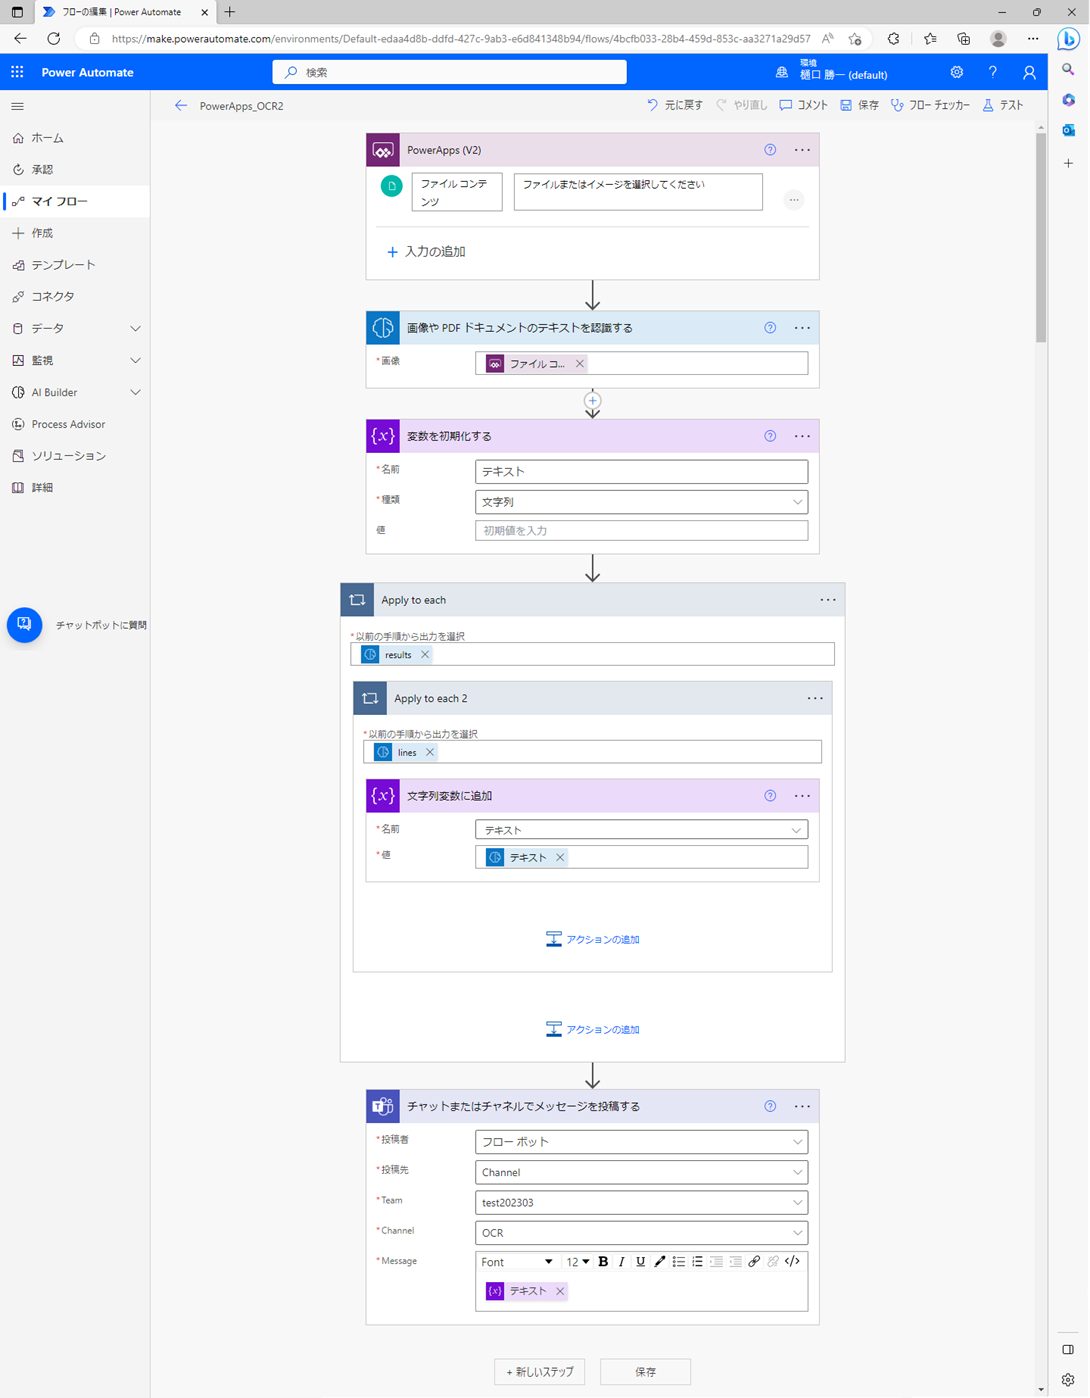
Task: Open the 種類 dropdown showing 文字列
Action: pyautogui.click(x=641, y=502)
